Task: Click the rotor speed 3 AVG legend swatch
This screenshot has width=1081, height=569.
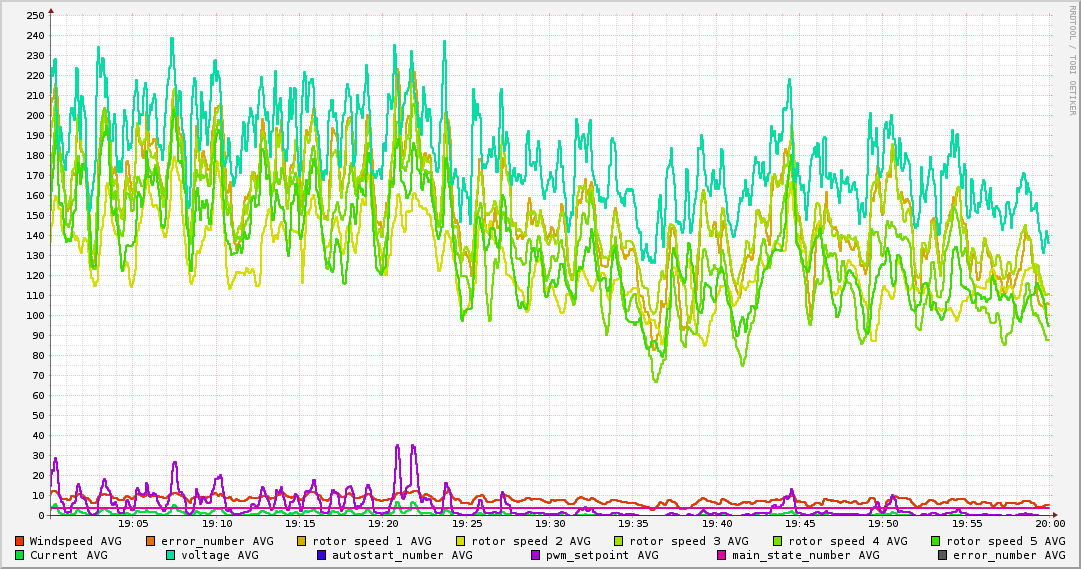Action: 618,541
